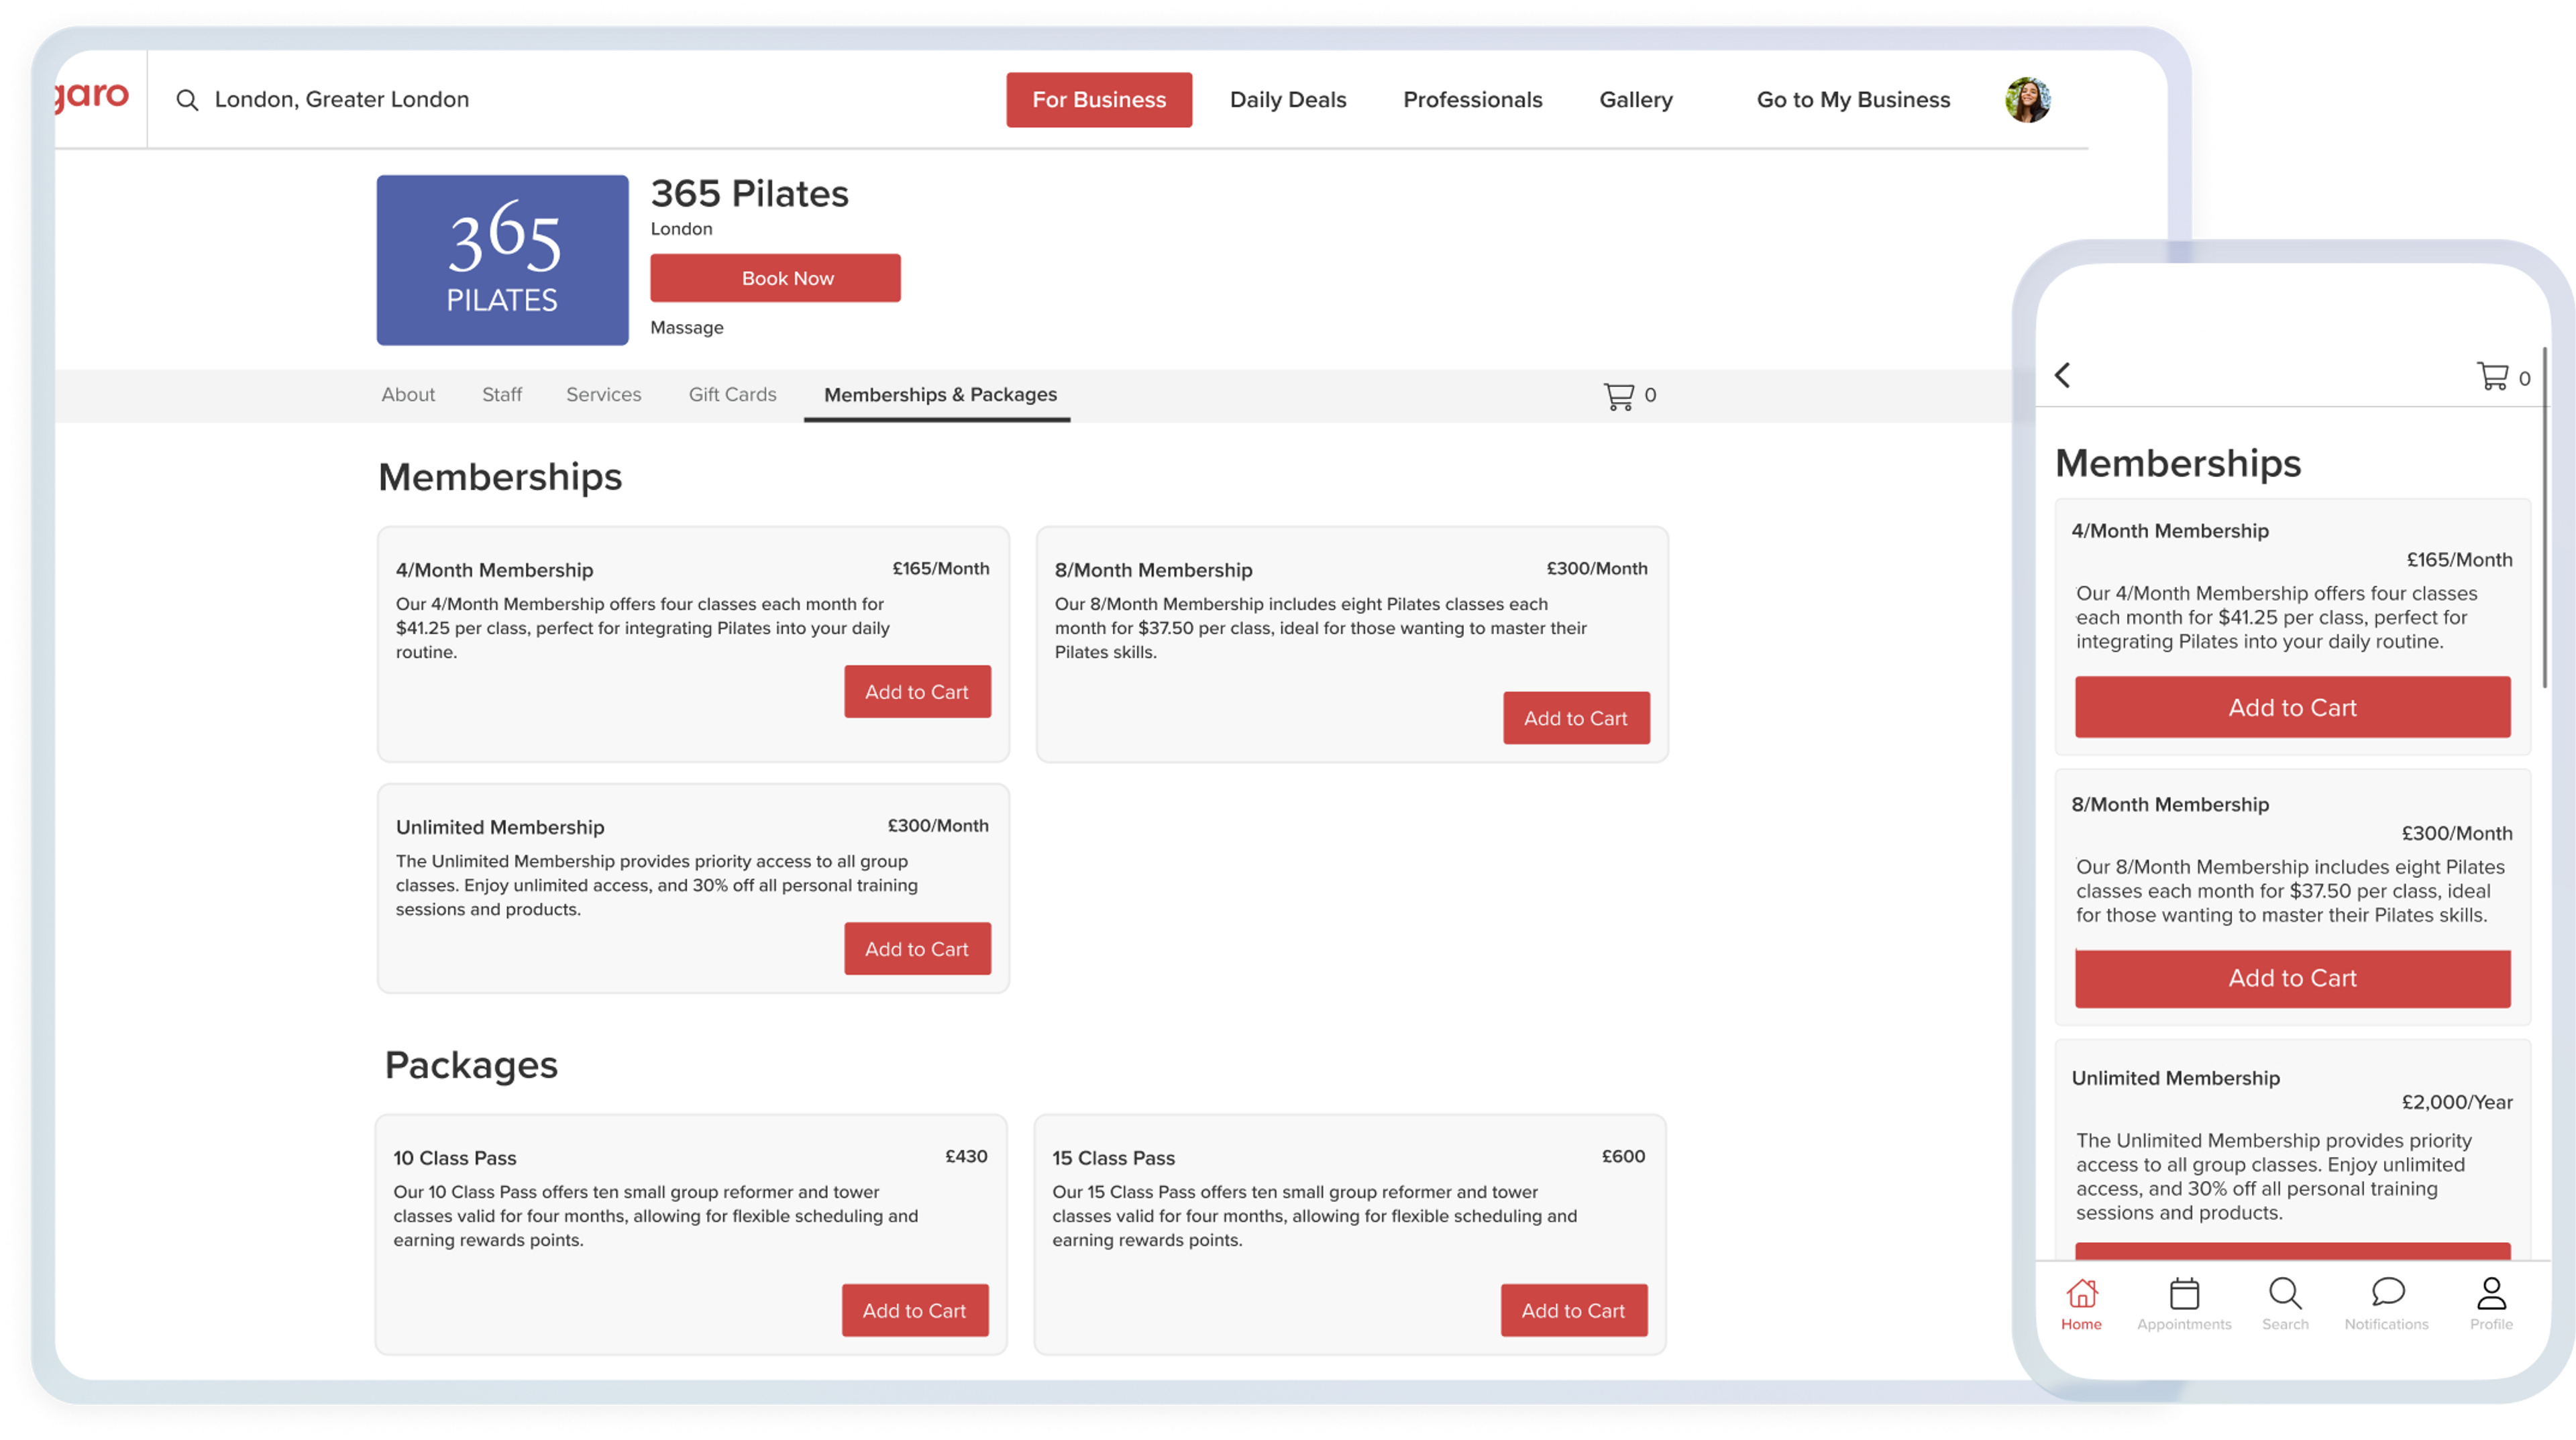The width and height of the screenshot is (2576, 1440).
Task: Switch to the Staff tab
Action: pos(501,395)
